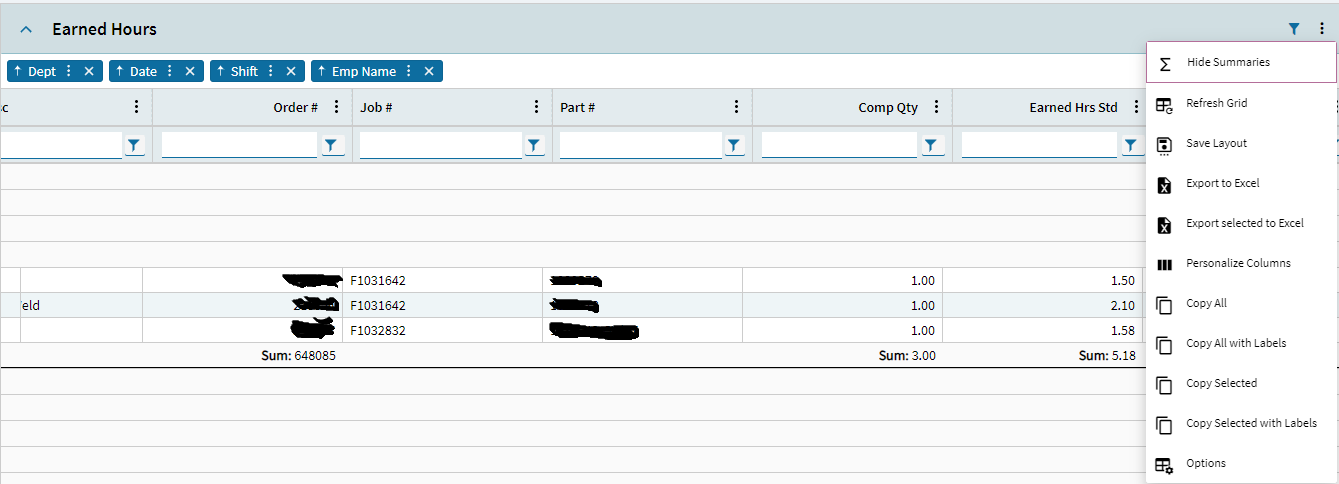Remove the Emp Name grouping chip
The width and height of the screenshot is (1339, 484).
(x=428, y=71)
